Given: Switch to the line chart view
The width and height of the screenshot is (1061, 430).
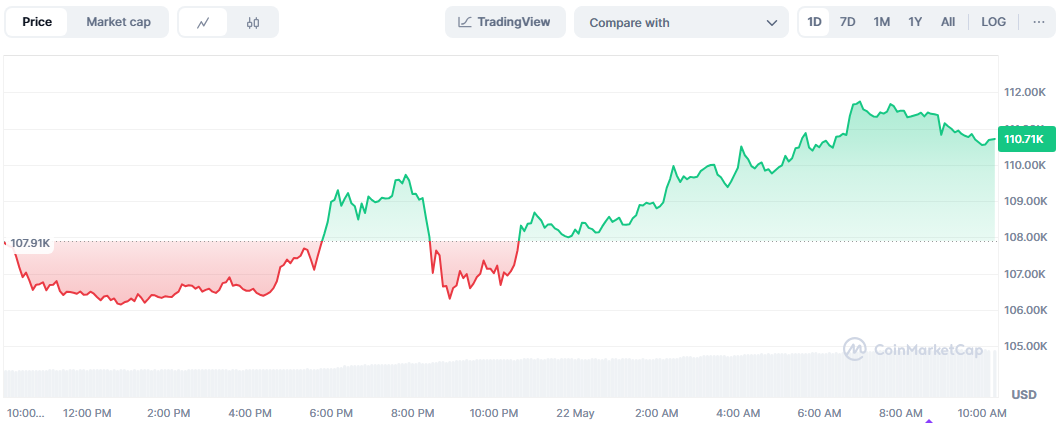Looking at the screenshot, I should click(203, 22).
